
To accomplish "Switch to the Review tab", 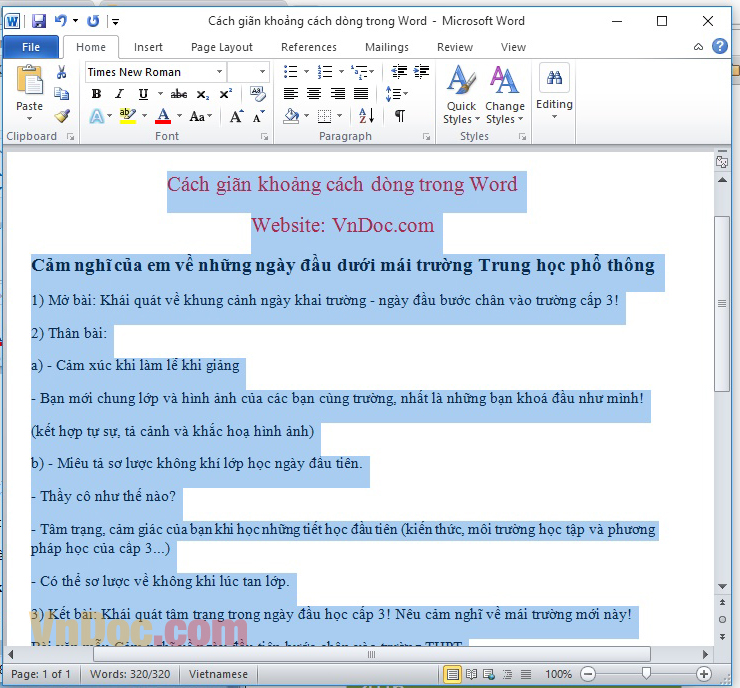I will (454, 47).
